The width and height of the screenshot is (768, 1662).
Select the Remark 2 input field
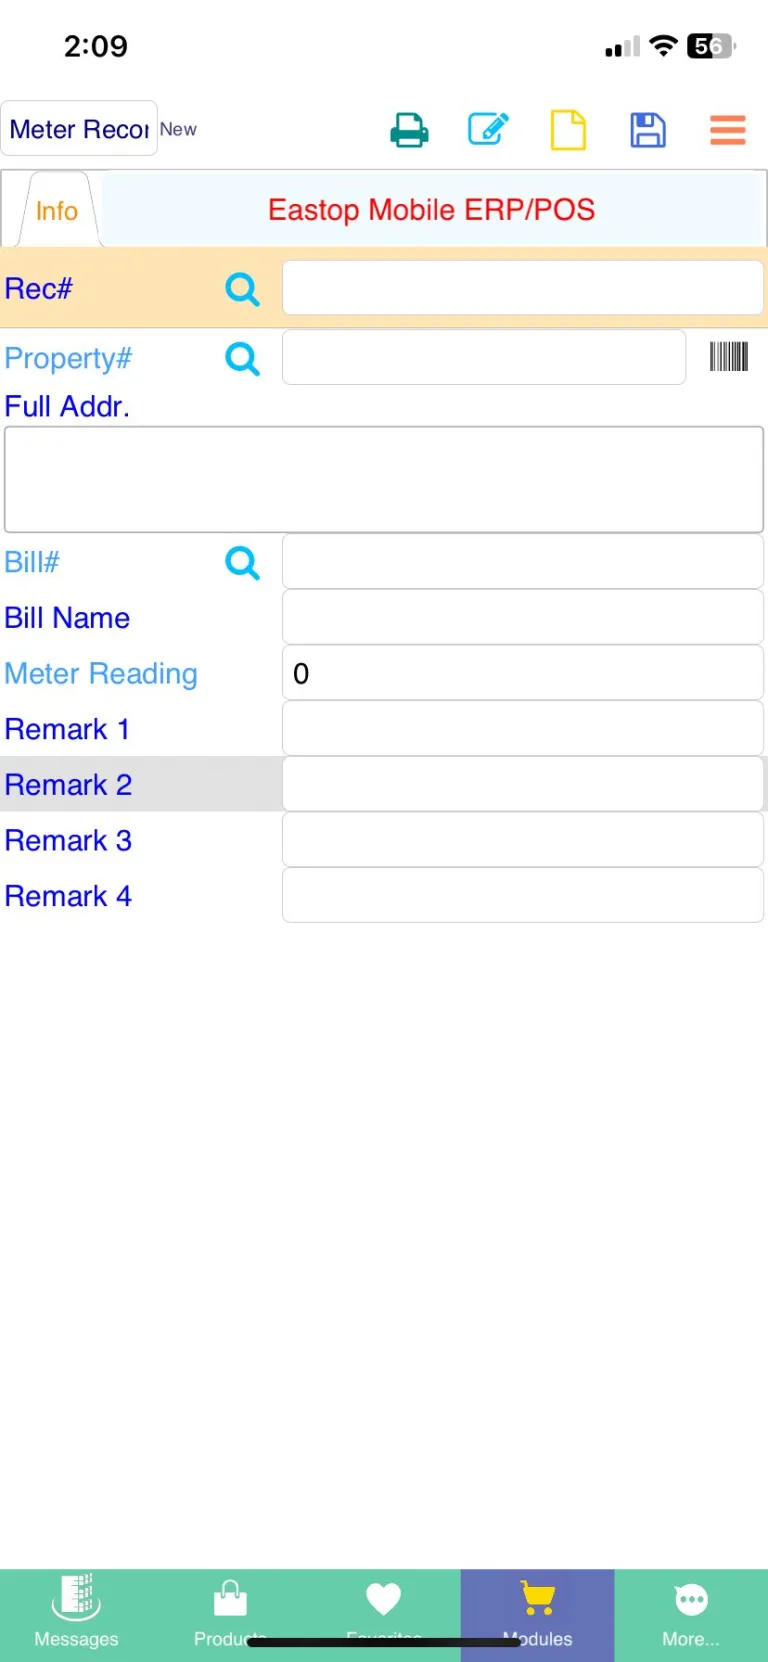[x=523, y=785]
